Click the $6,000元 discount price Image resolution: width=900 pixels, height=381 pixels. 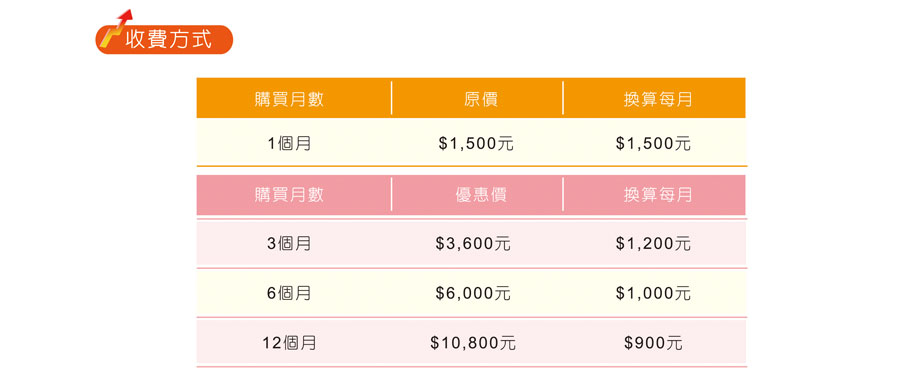coord(474,293)
